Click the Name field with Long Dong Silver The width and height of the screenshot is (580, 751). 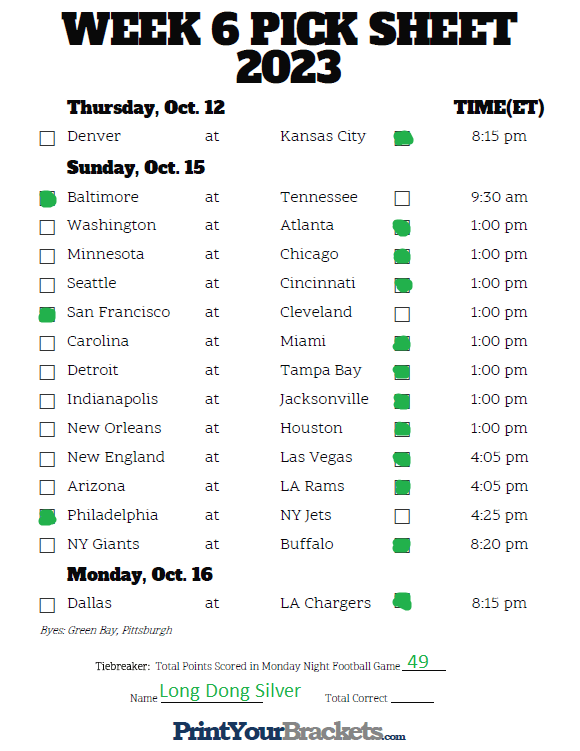(230, 691)
